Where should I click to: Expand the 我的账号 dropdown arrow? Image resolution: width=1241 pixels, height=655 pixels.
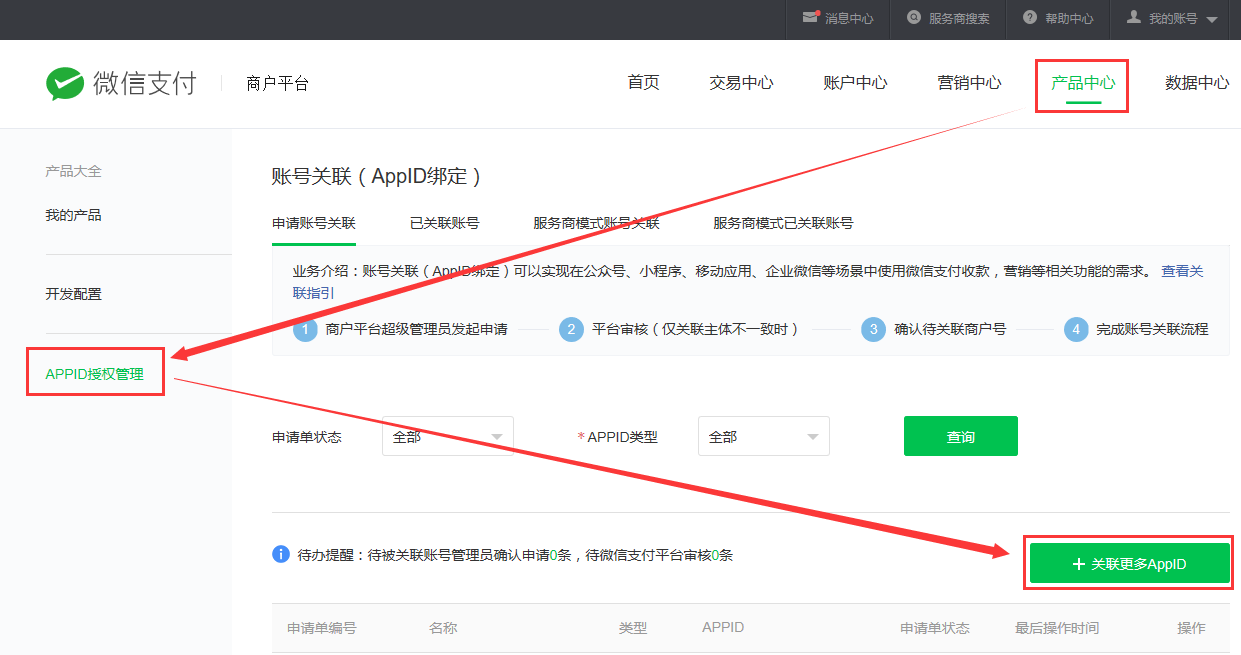(x=1211, y=19)
